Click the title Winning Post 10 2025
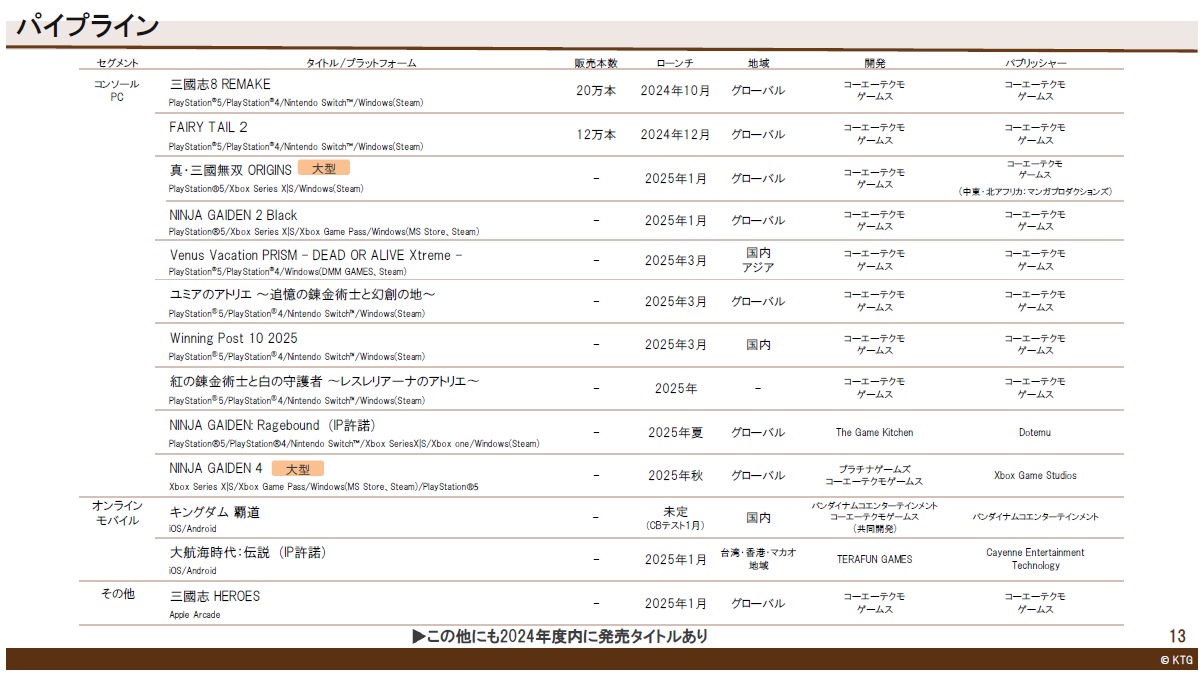Screen dimensions: 1203x683 click(x=233, y=338)
